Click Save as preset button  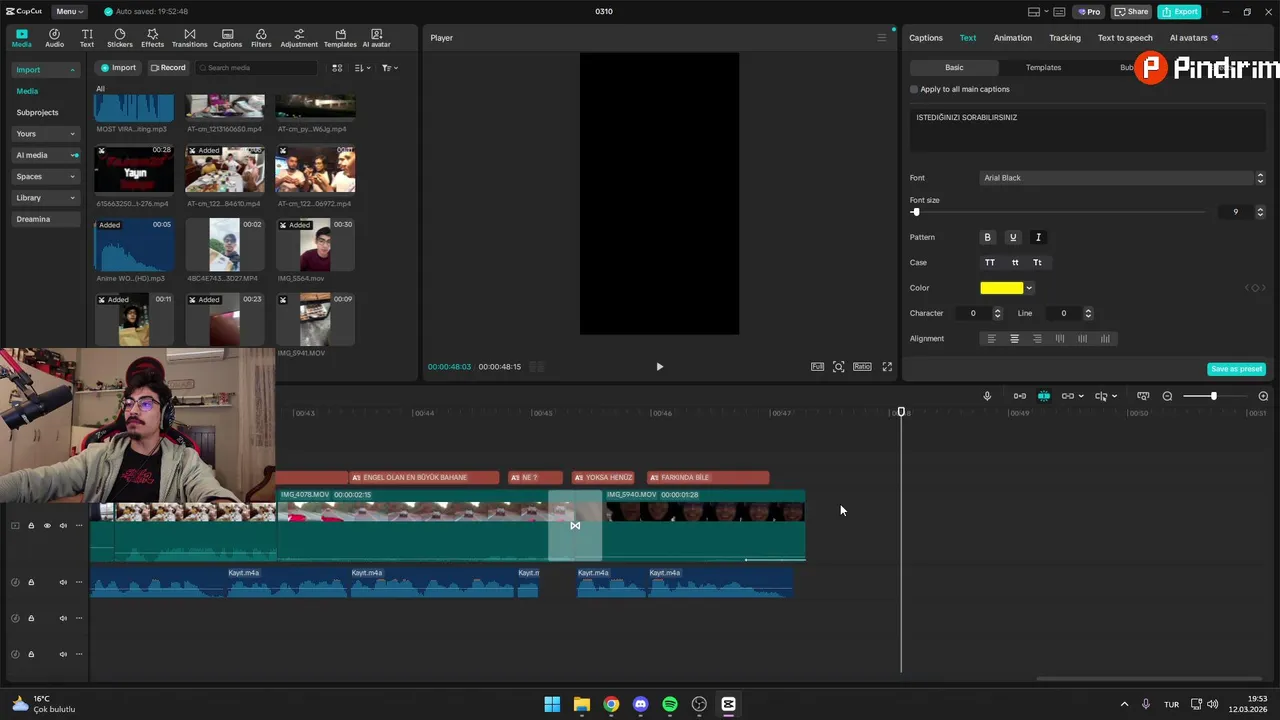pyautogui.click(x=1236, y=369)
